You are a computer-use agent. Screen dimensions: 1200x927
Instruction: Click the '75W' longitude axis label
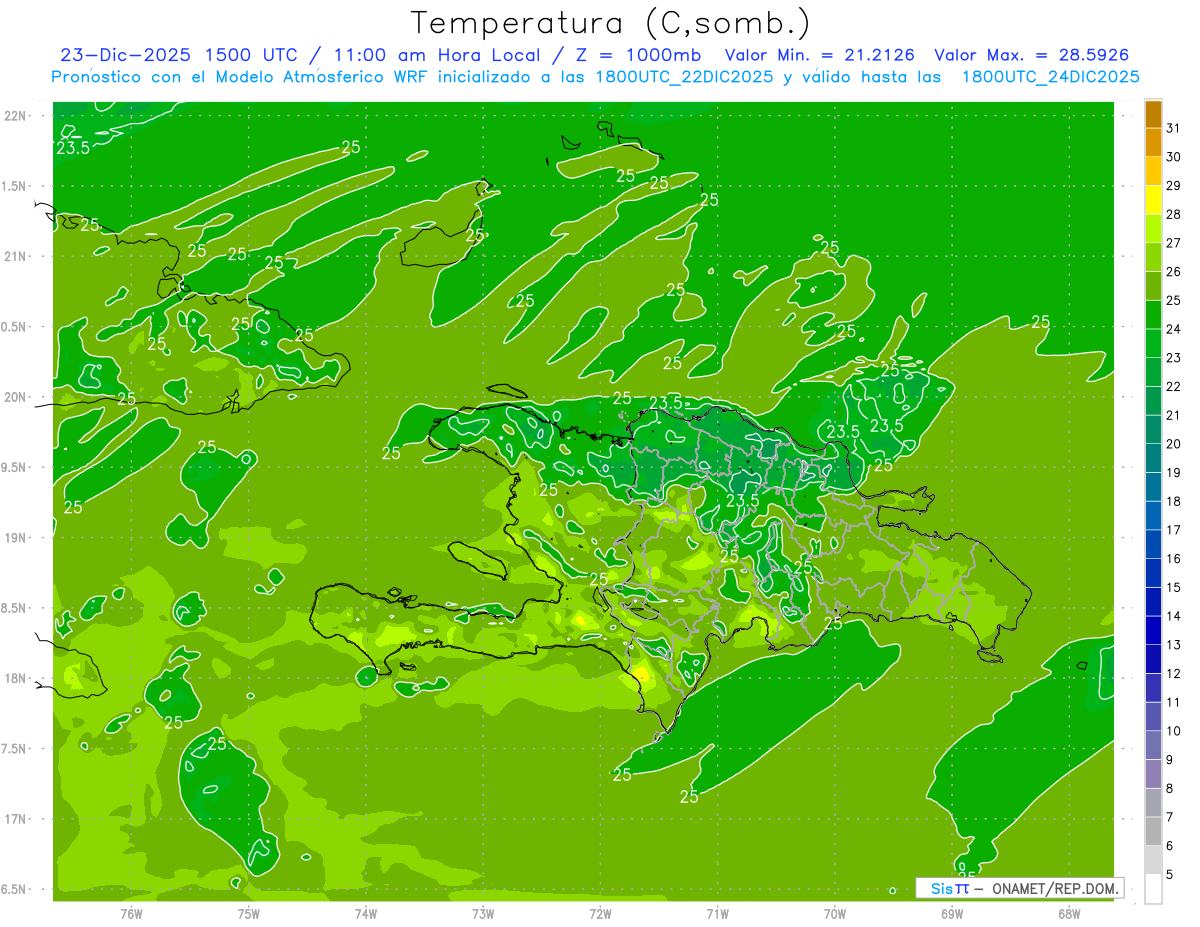click(x=249, y=913)
